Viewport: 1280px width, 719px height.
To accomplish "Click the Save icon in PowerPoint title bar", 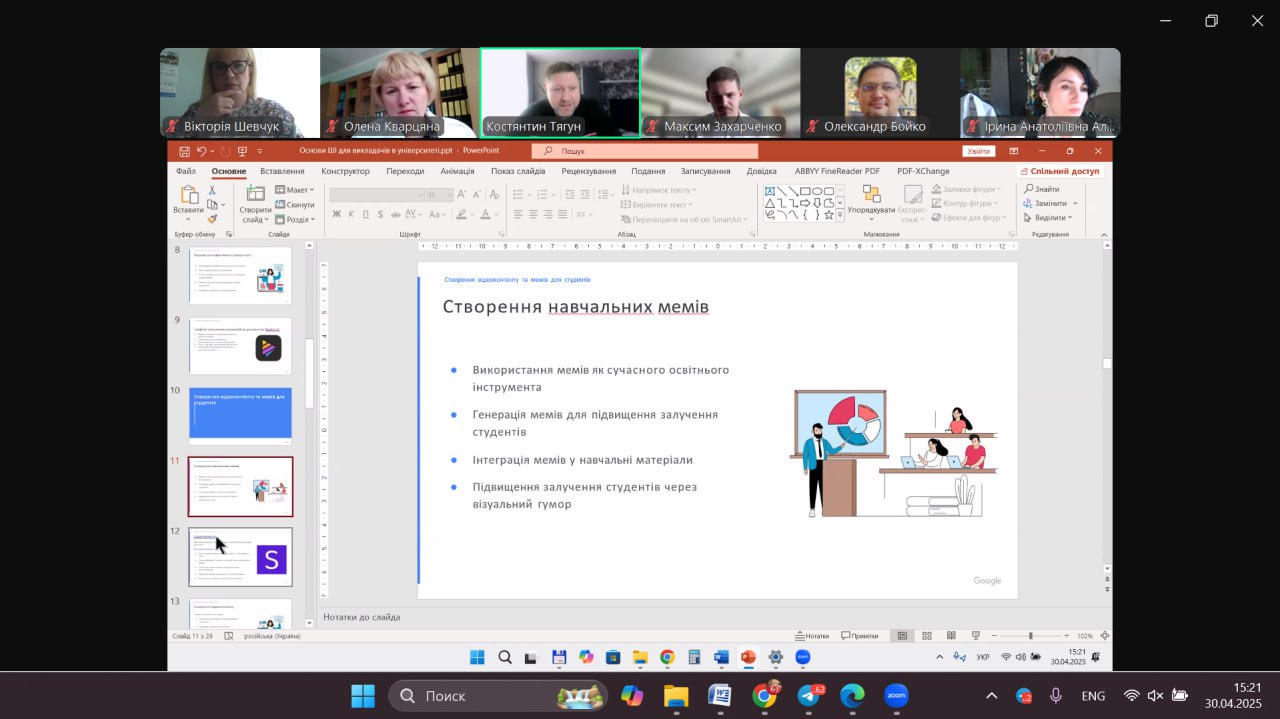I will (x=184, y=151).
